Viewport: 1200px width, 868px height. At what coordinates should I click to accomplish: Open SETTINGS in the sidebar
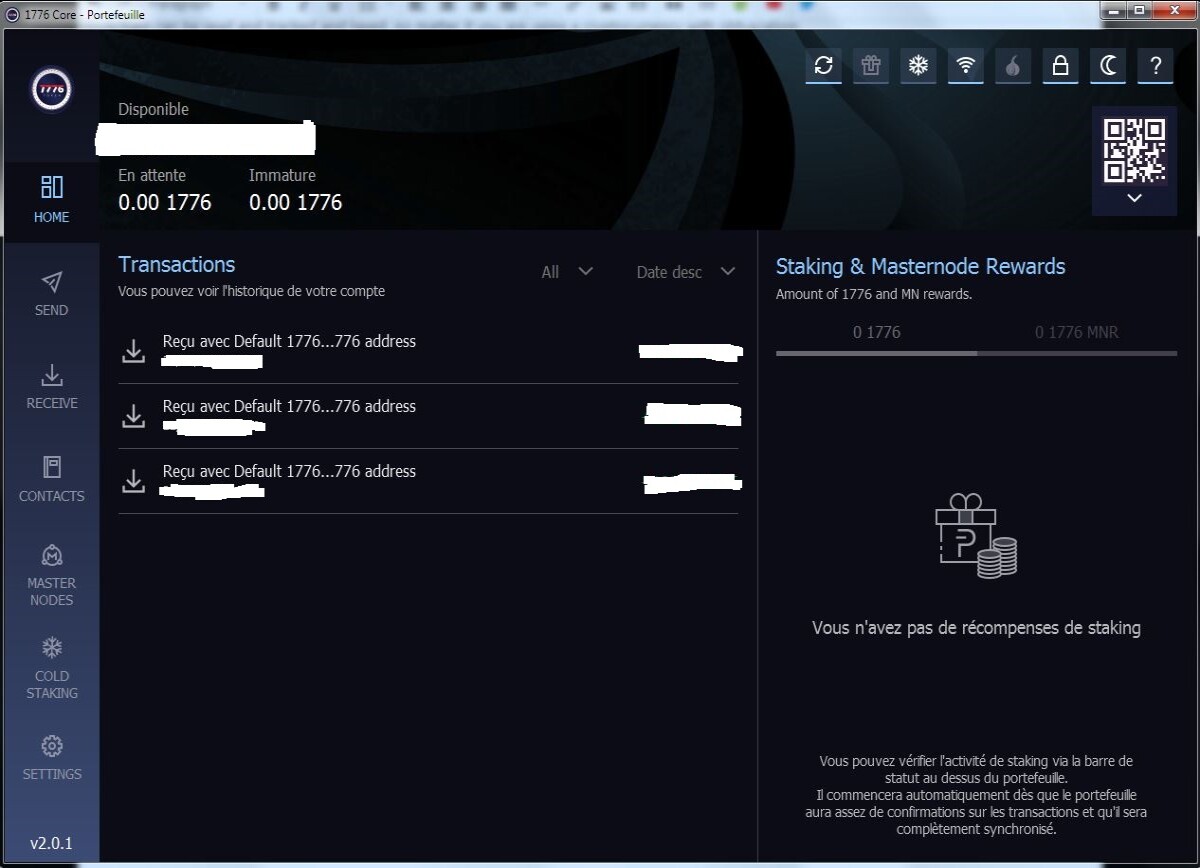click(x=51, y=758)
